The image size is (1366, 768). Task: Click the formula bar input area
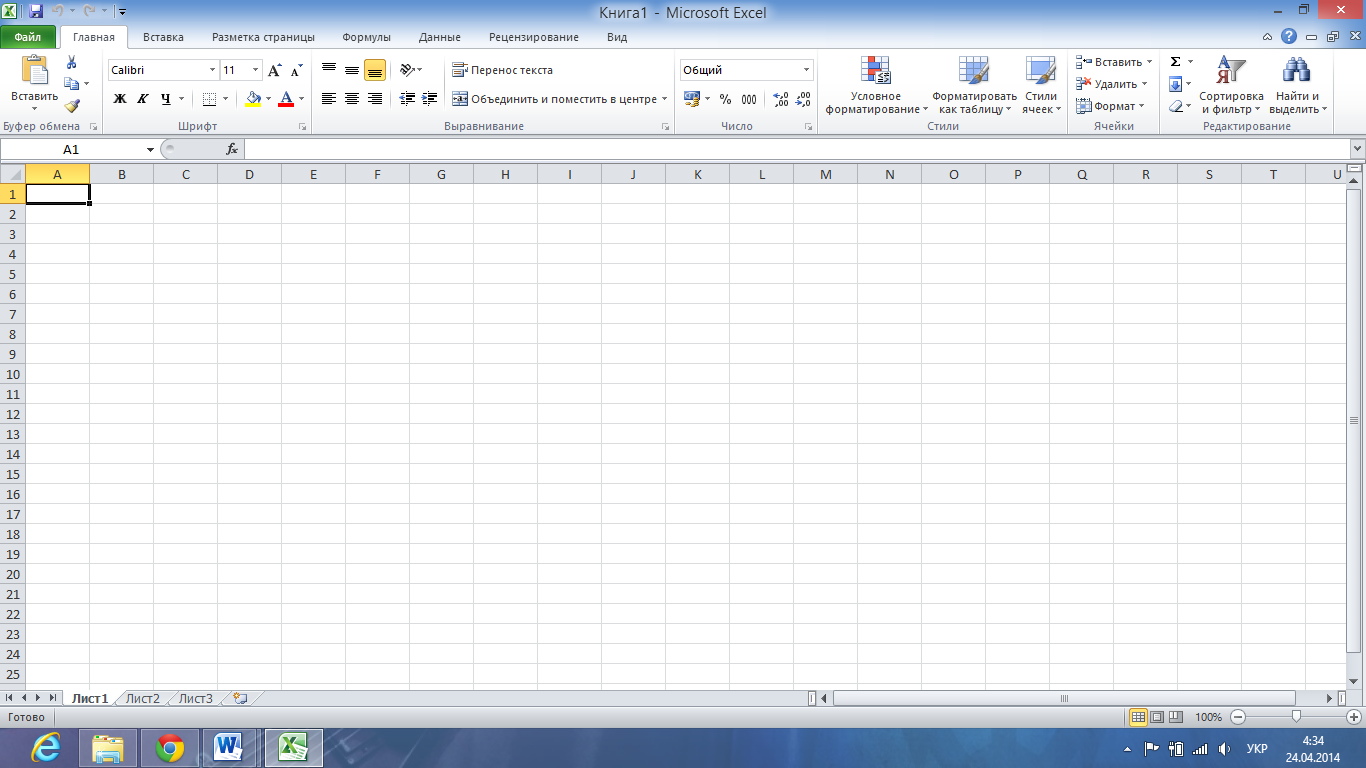796,149
